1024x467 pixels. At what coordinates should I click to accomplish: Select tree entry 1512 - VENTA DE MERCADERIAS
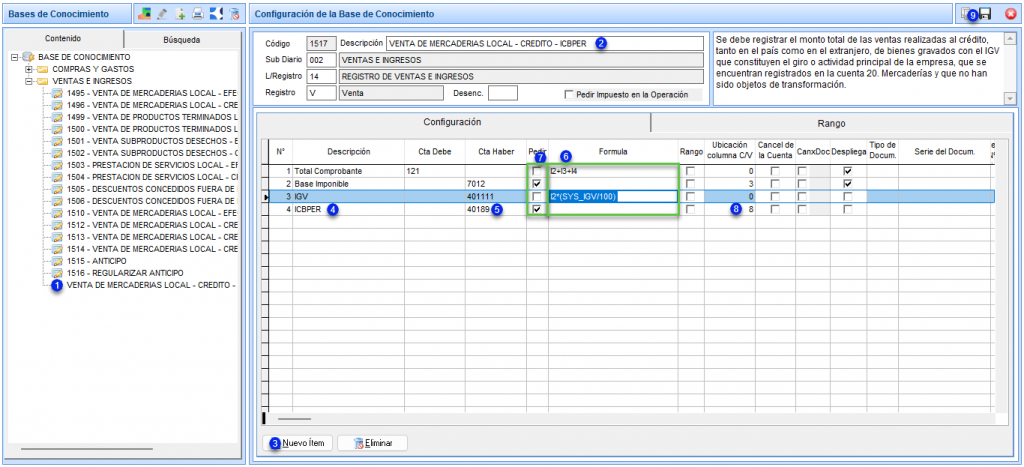tap(152, 225)
